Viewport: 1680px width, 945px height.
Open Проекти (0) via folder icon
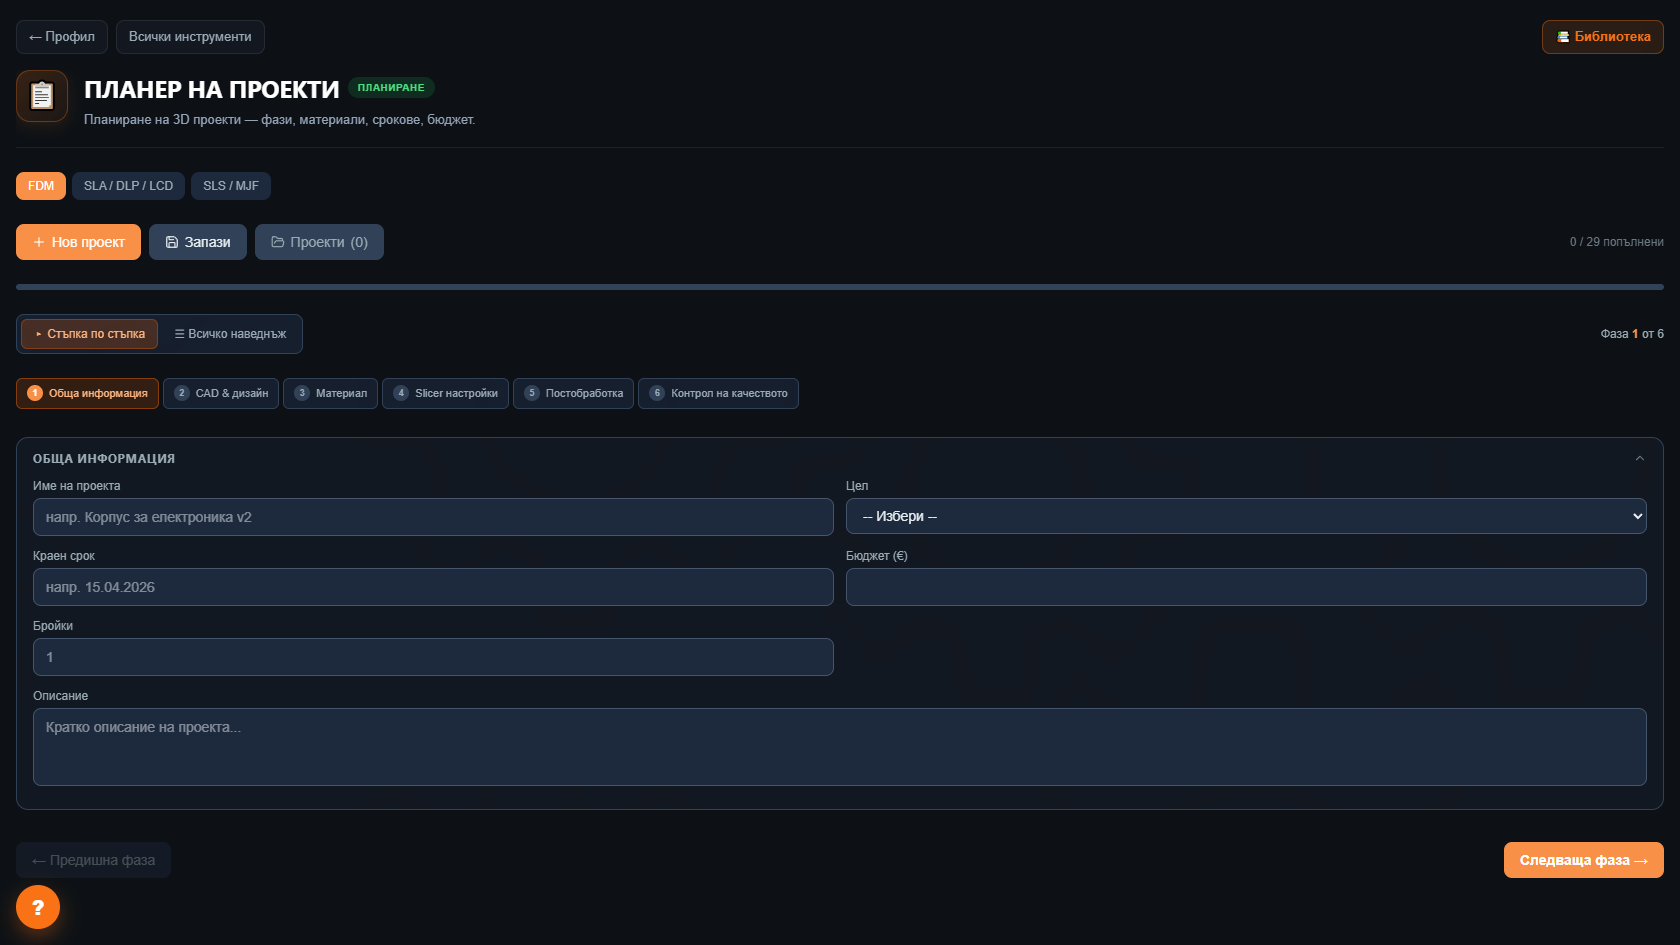click(x=278, y=242)
